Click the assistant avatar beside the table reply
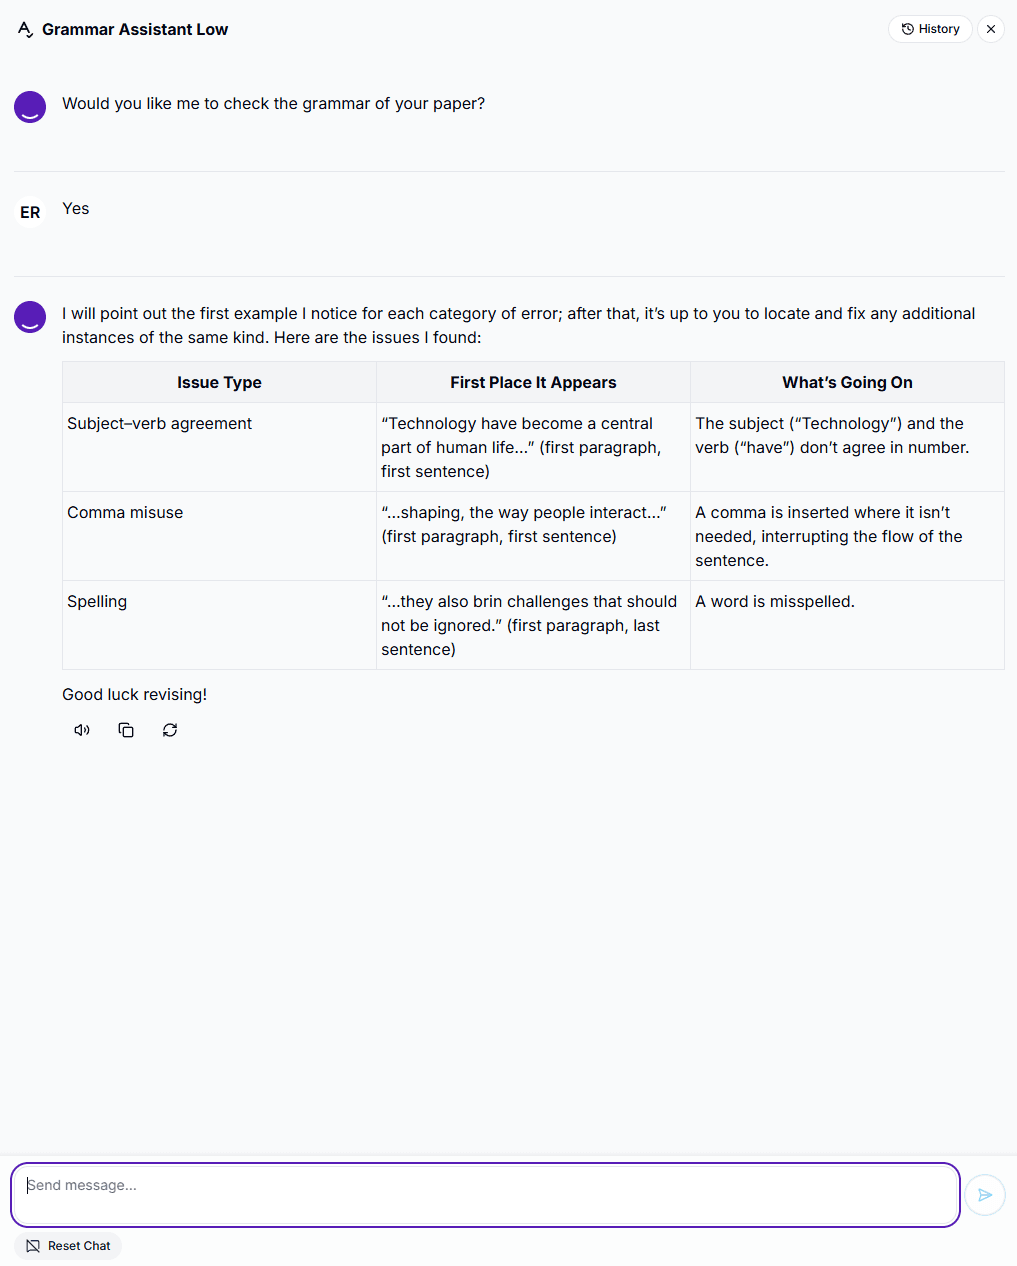 pos(30,317)
